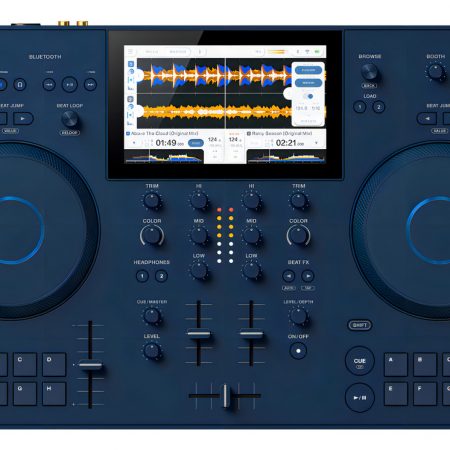Screen dimensions: 450x450
Task: Seek in Rainy Season overview waveform
Action: pyautogui.click(x=286, y=156)
